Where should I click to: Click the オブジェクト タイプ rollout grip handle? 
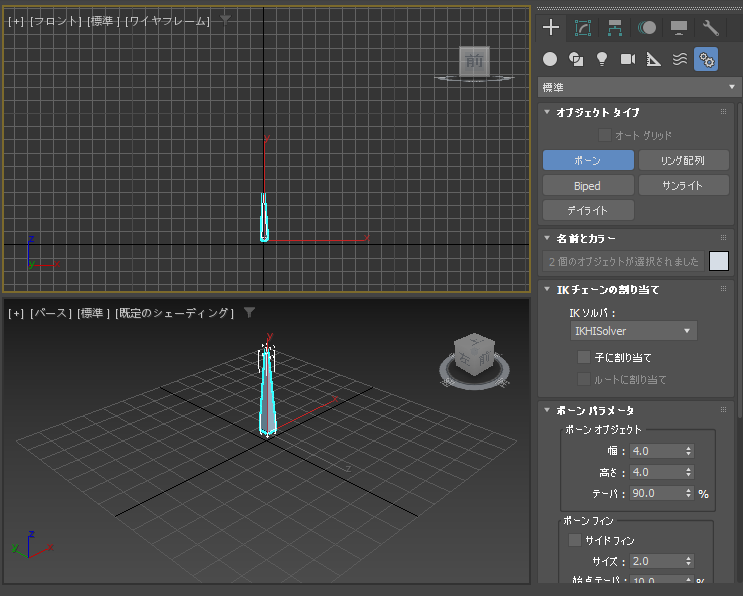pos(723,112)
